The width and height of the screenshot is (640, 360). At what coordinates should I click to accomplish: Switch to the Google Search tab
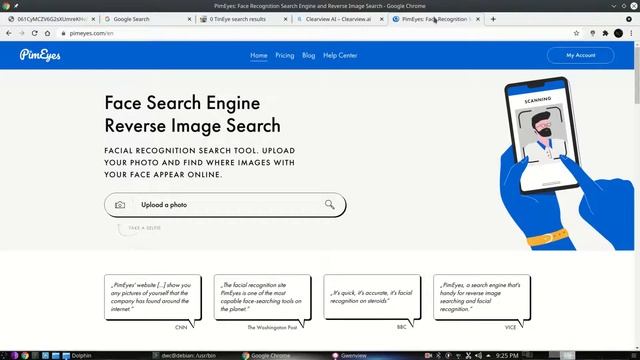tap(147, 19)
